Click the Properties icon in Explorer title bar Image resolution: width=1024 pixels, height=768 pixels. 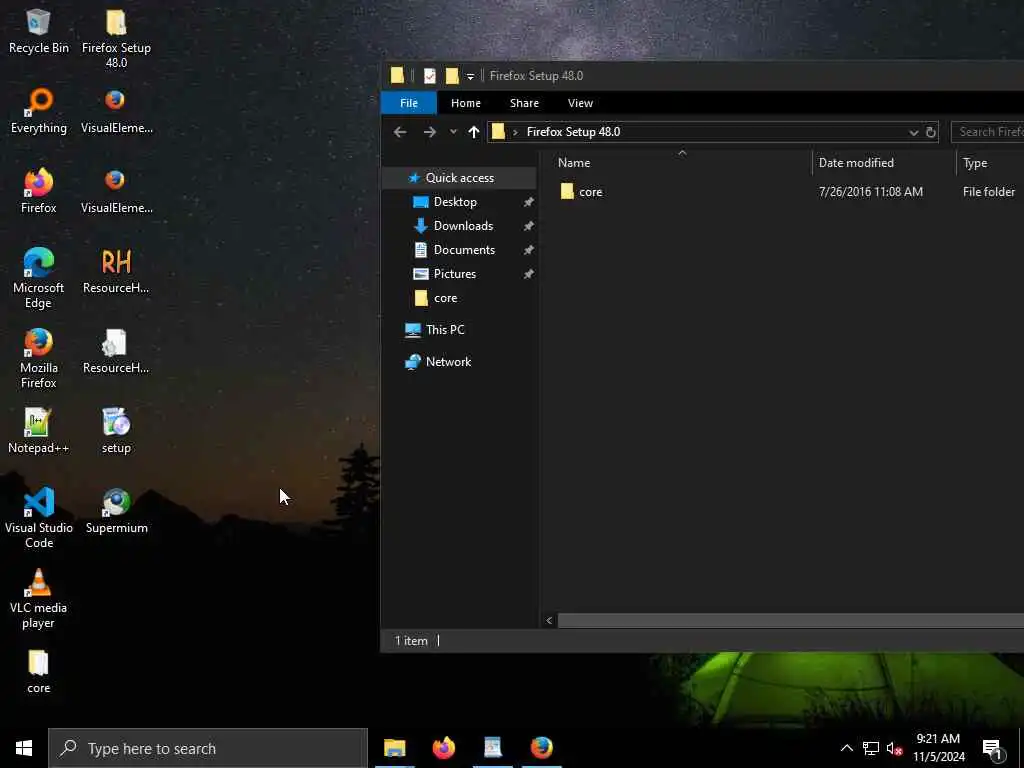pos(429,76)
